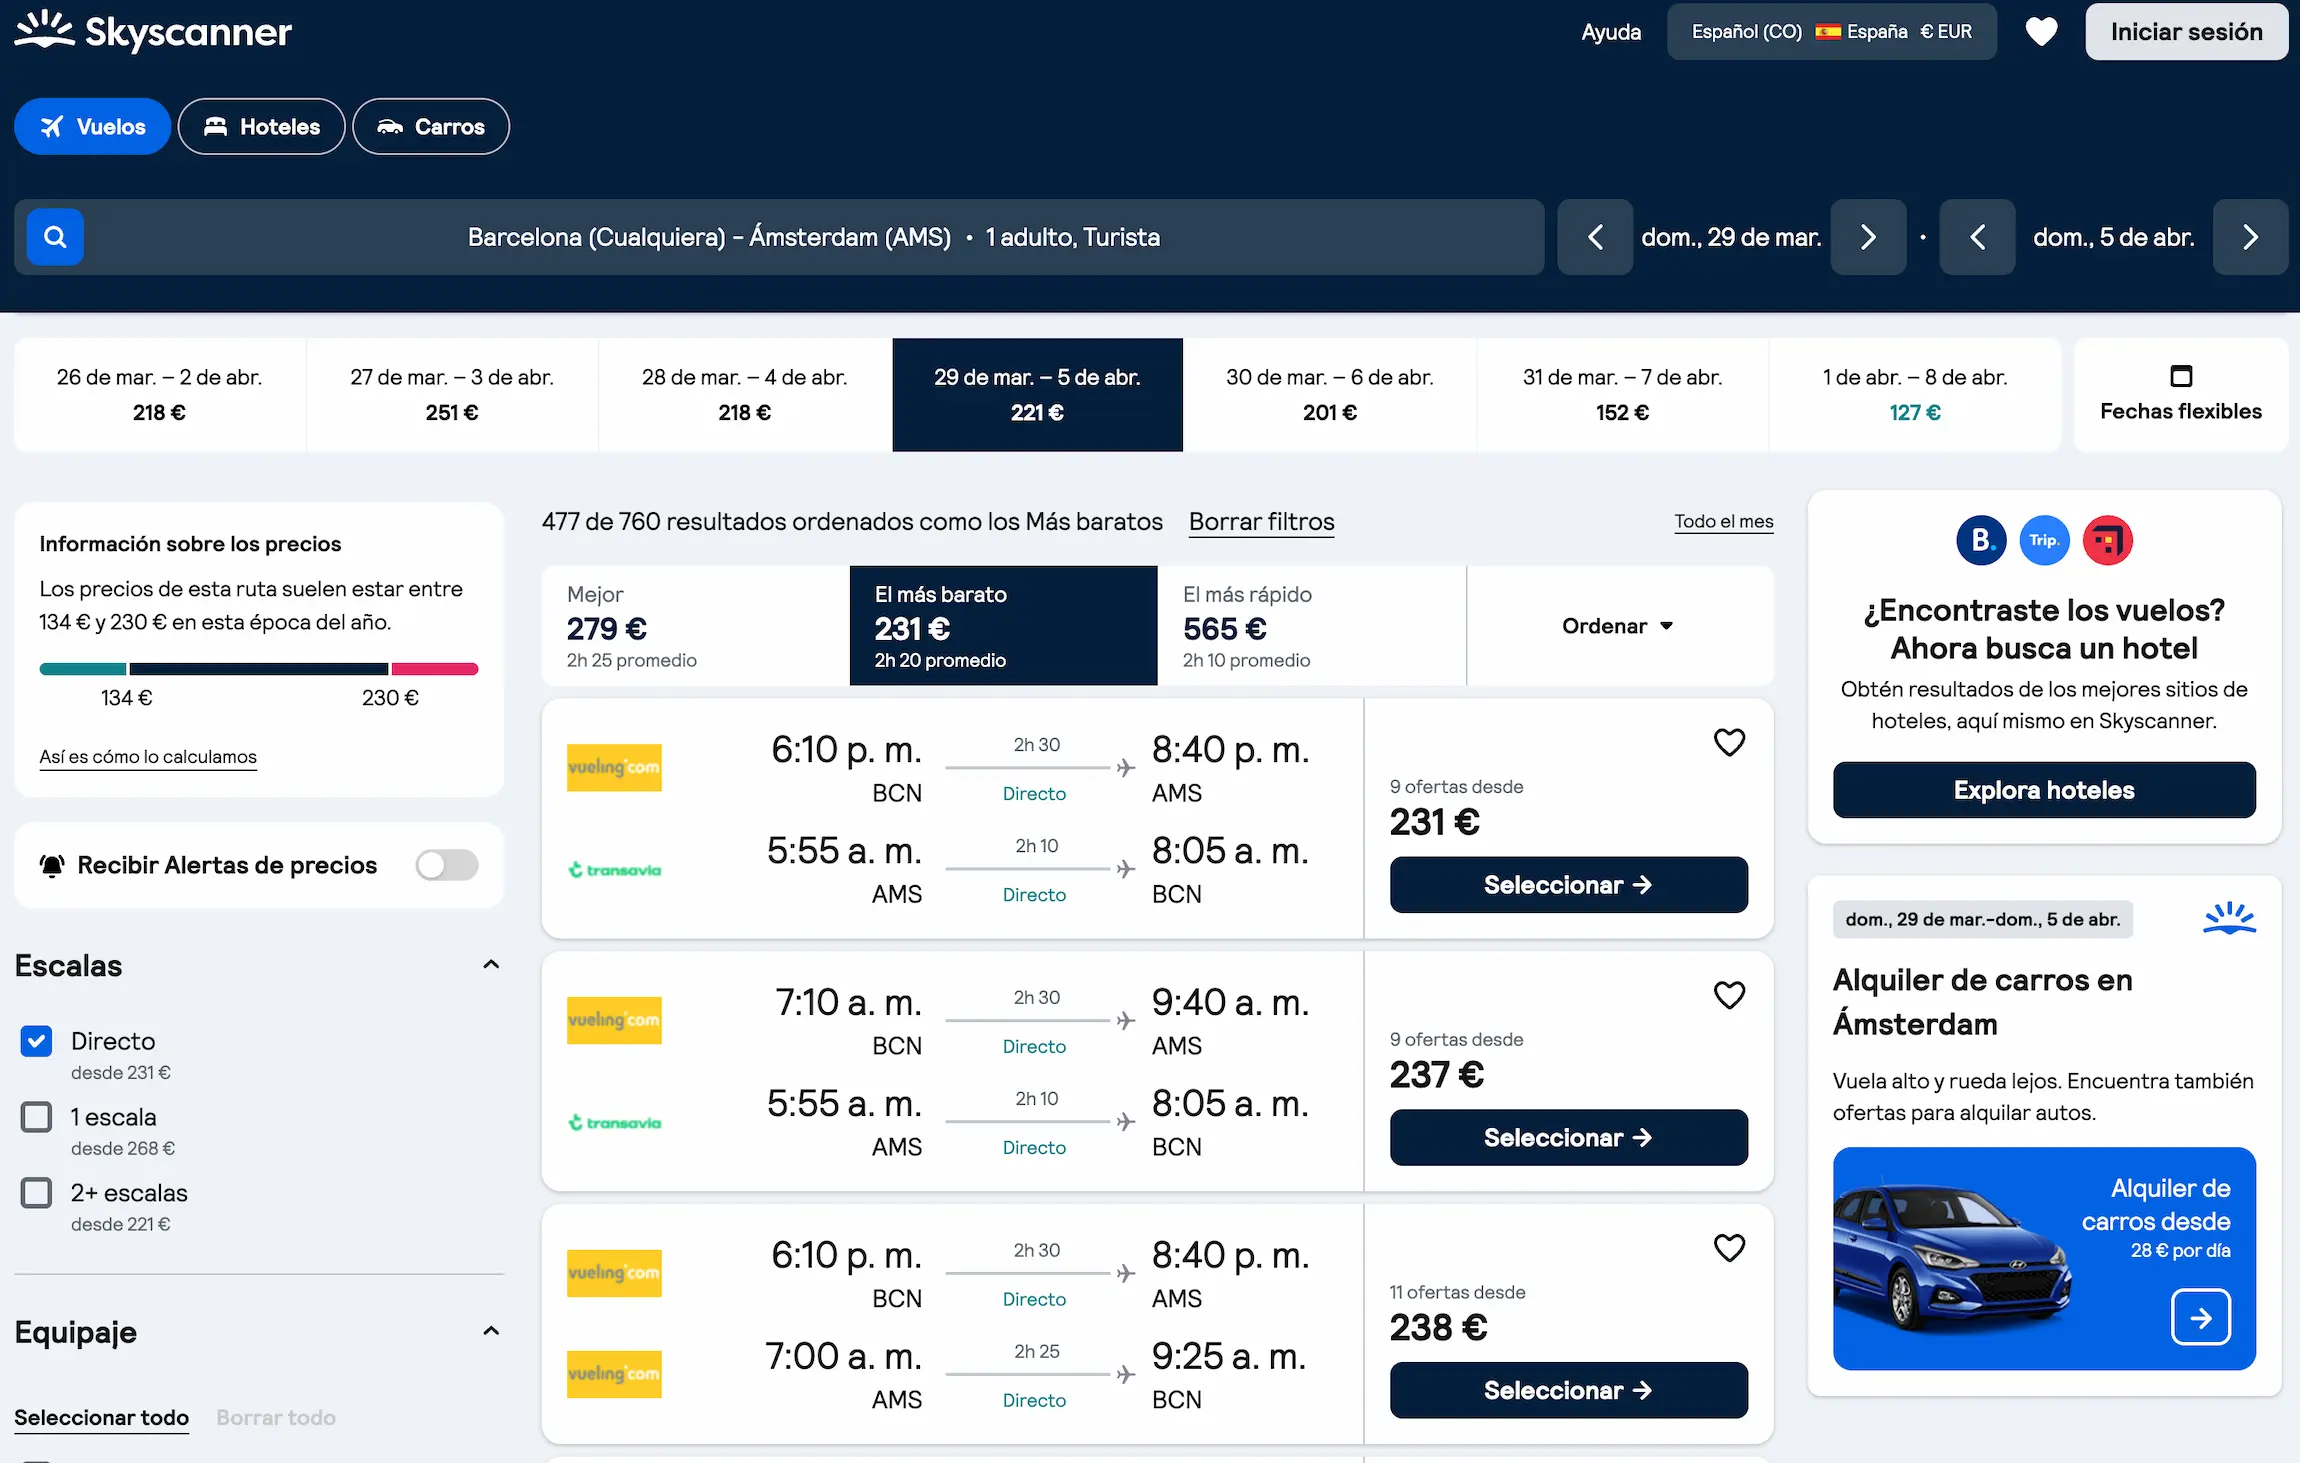Click the Skyscanner logo
This screenshot has width=2300, height=1463.
pos(152,31)
